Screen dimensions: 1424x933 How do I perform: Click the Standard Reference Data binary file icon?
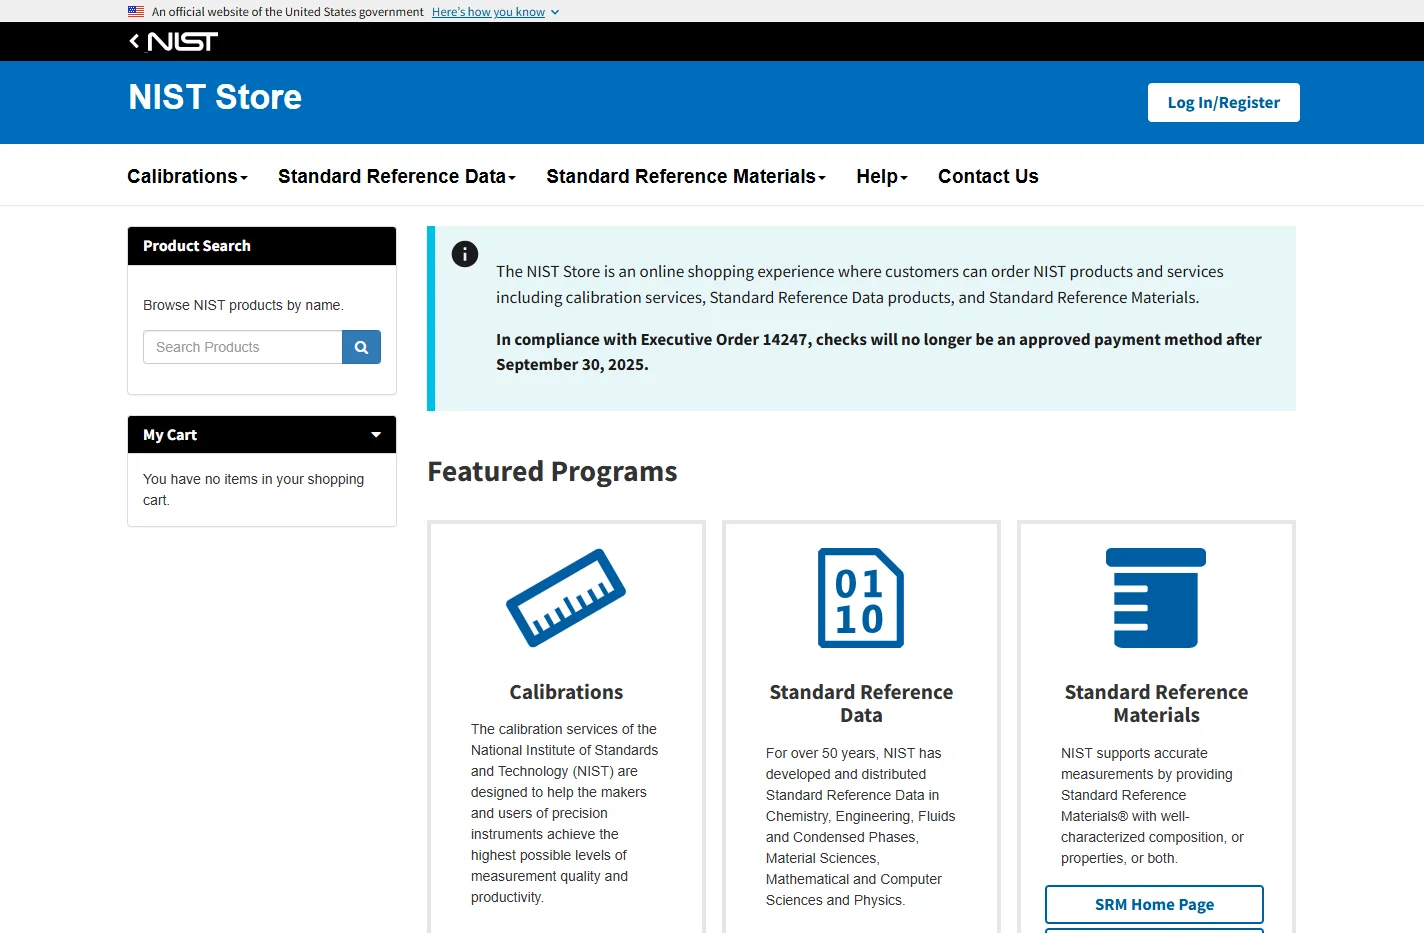(861, 598)
